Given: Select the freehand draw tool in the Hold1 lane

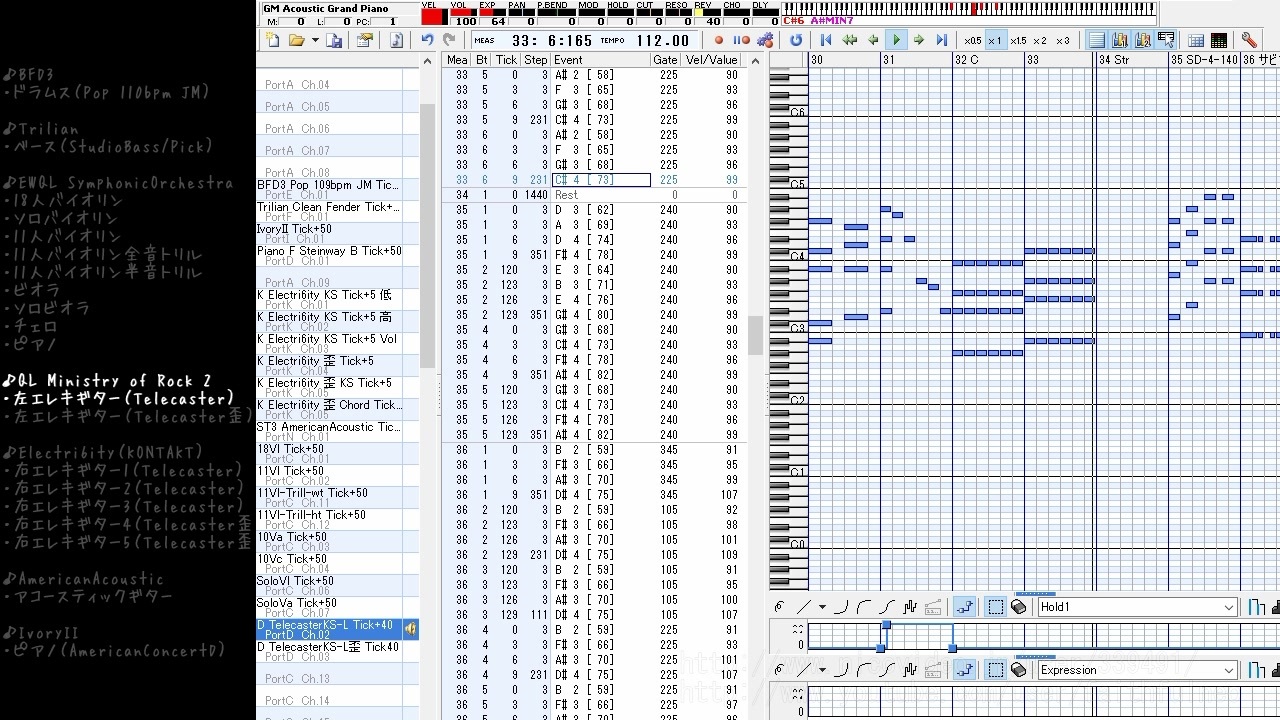Looking at the screenshot, I should point(779,607).
